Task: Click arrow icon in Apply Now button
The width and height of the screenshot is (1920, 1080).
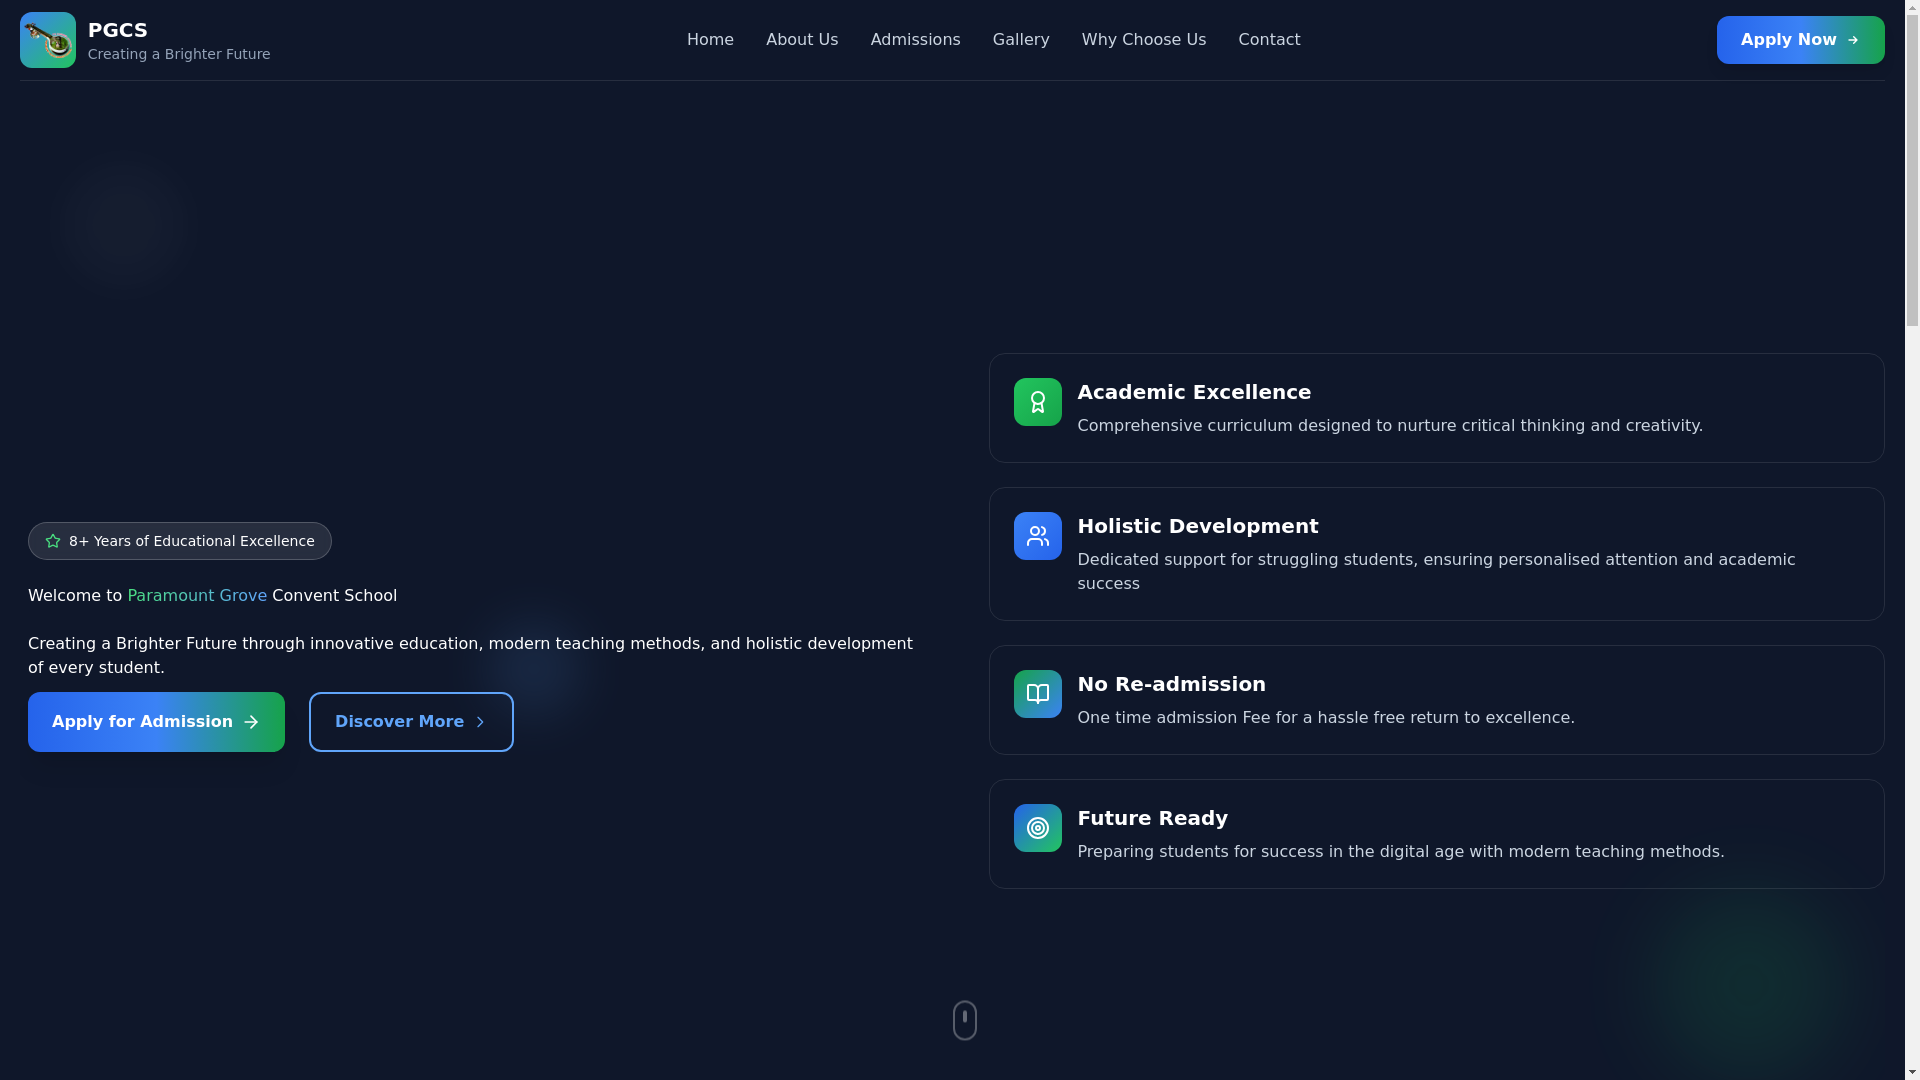Action: click(x=1853, y=40)
